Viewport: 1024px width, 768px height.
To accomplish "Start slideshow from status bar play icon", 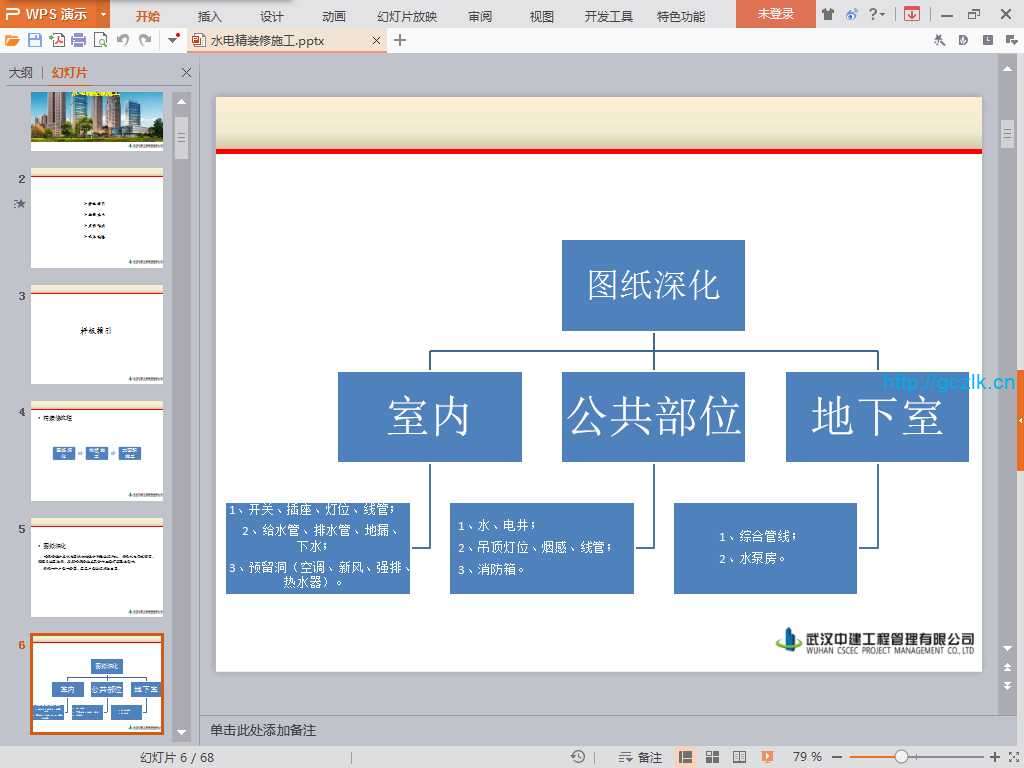I will point(767,757).
